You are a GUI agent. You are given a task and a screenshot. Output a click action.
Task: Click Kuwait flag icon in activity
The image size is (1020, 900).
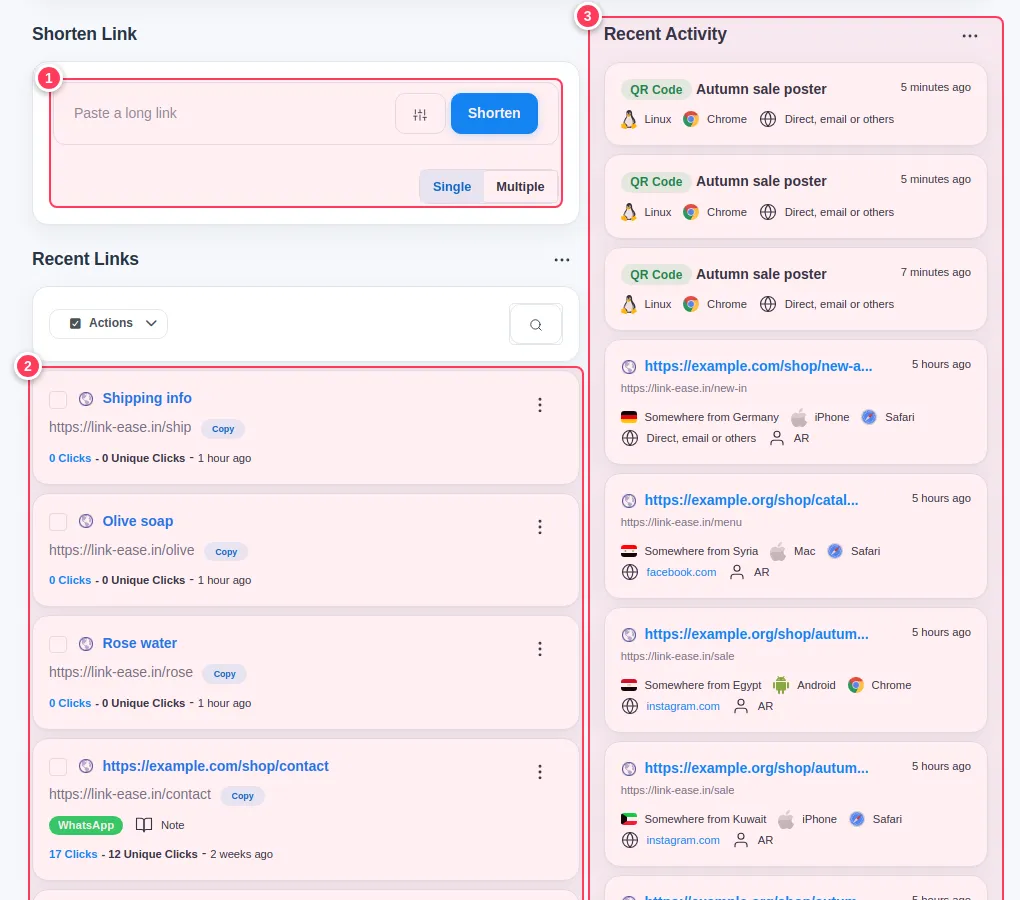point(629,819)
